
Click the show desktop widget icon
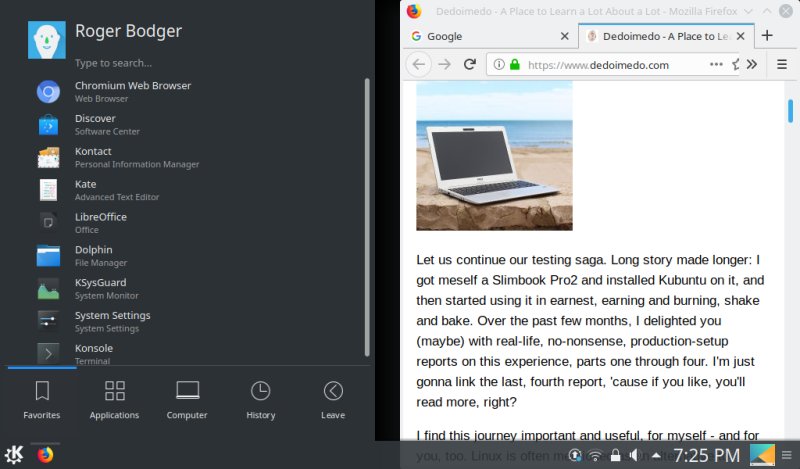click(x=762, y=454)
